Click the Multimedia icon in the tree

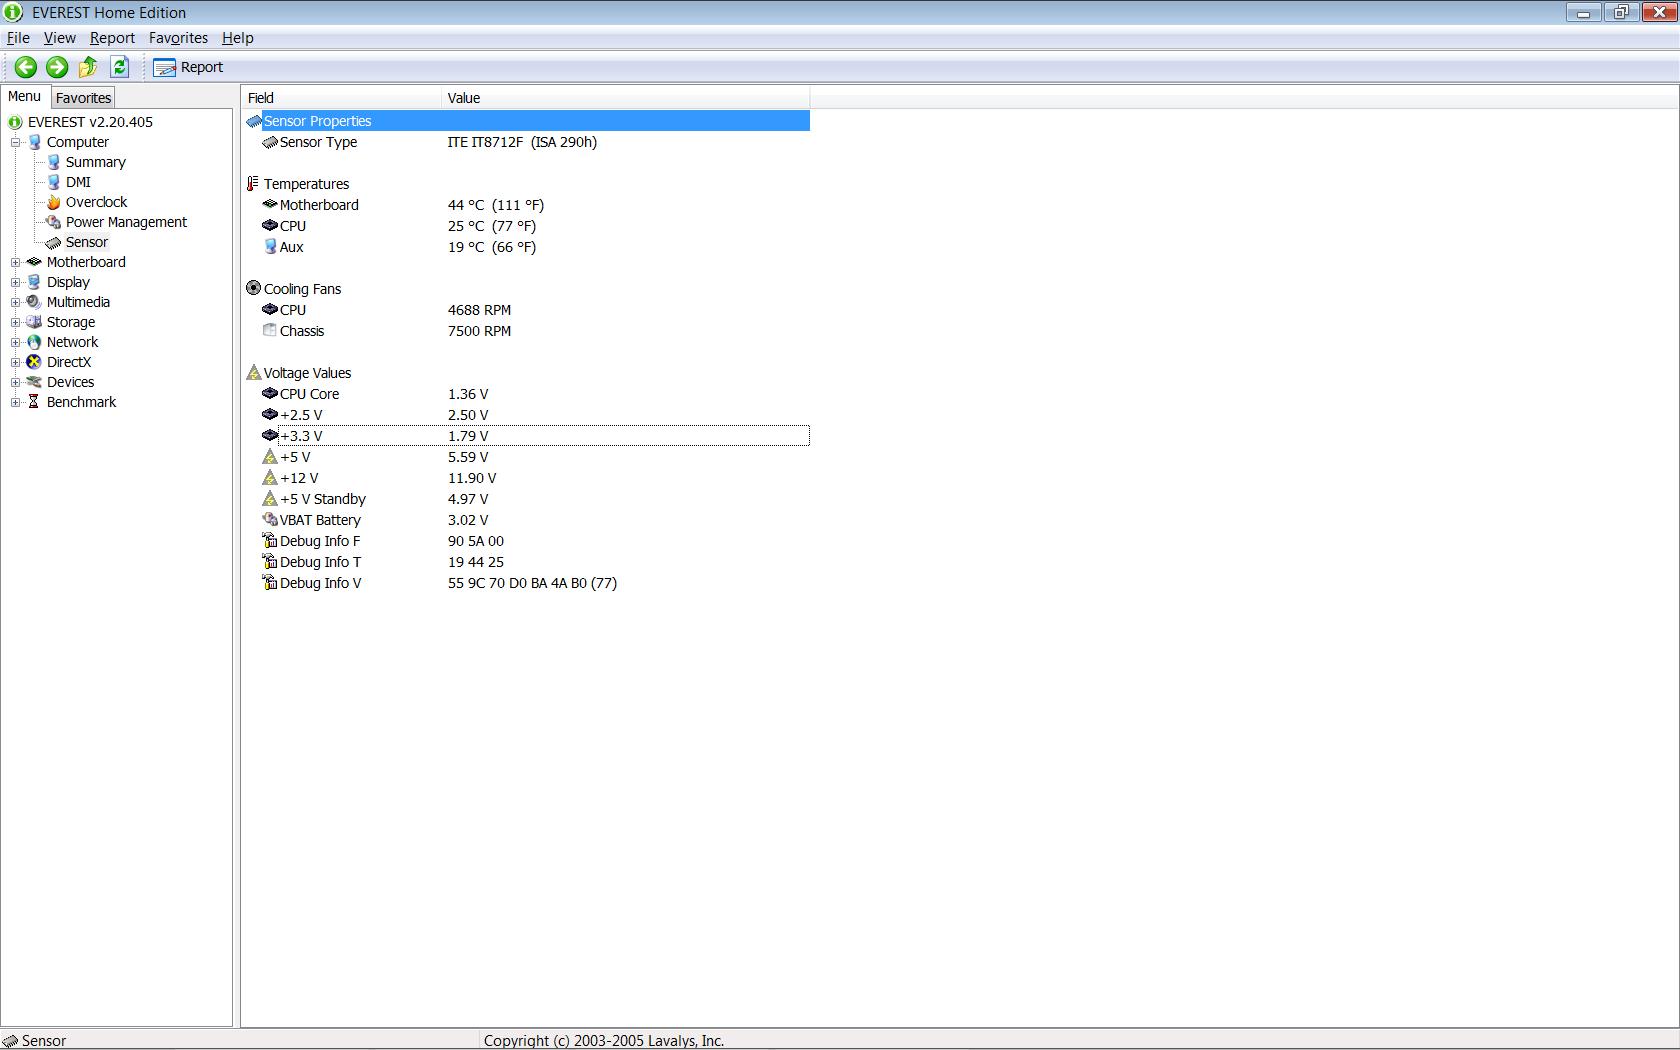click(34, 302)
